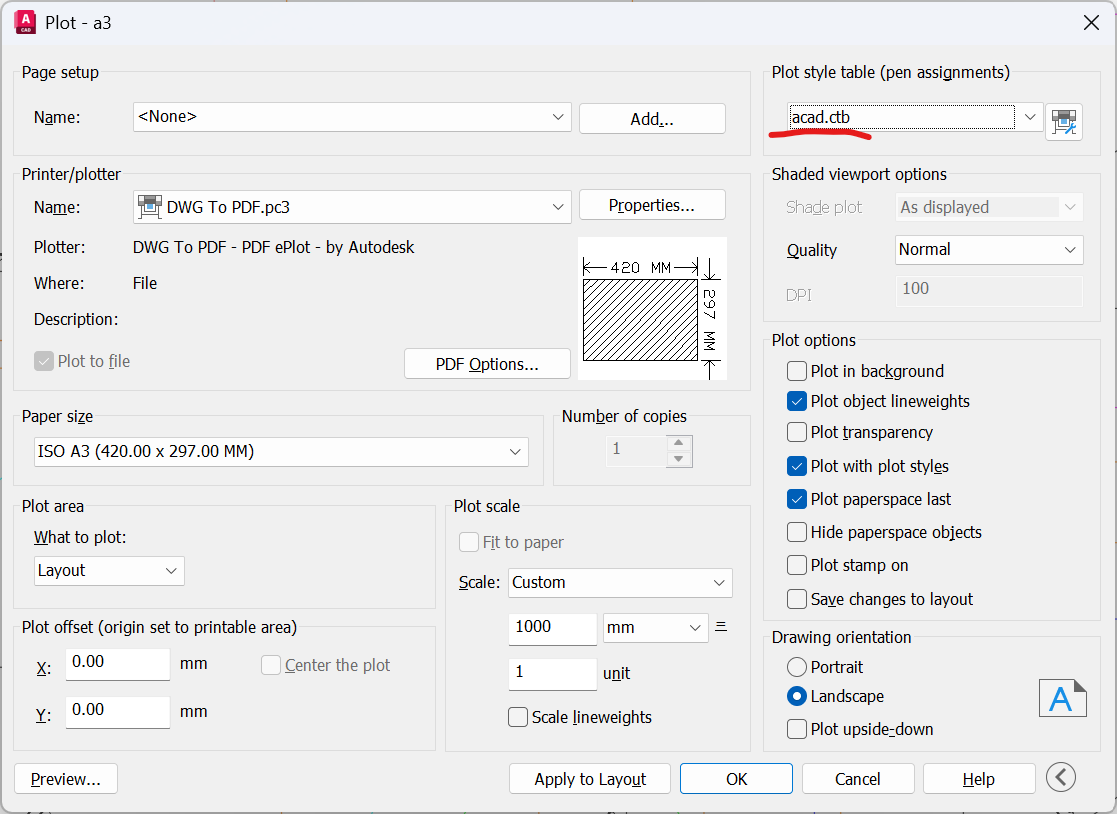Click the collapse dialog arrow icon

(1061, 777)
